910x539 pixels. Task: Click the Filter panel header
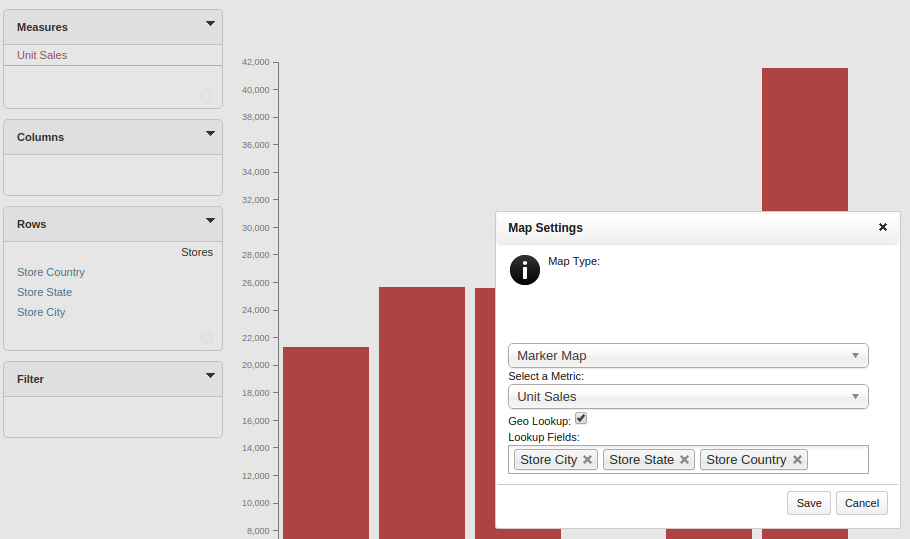[x=113, y=379]
